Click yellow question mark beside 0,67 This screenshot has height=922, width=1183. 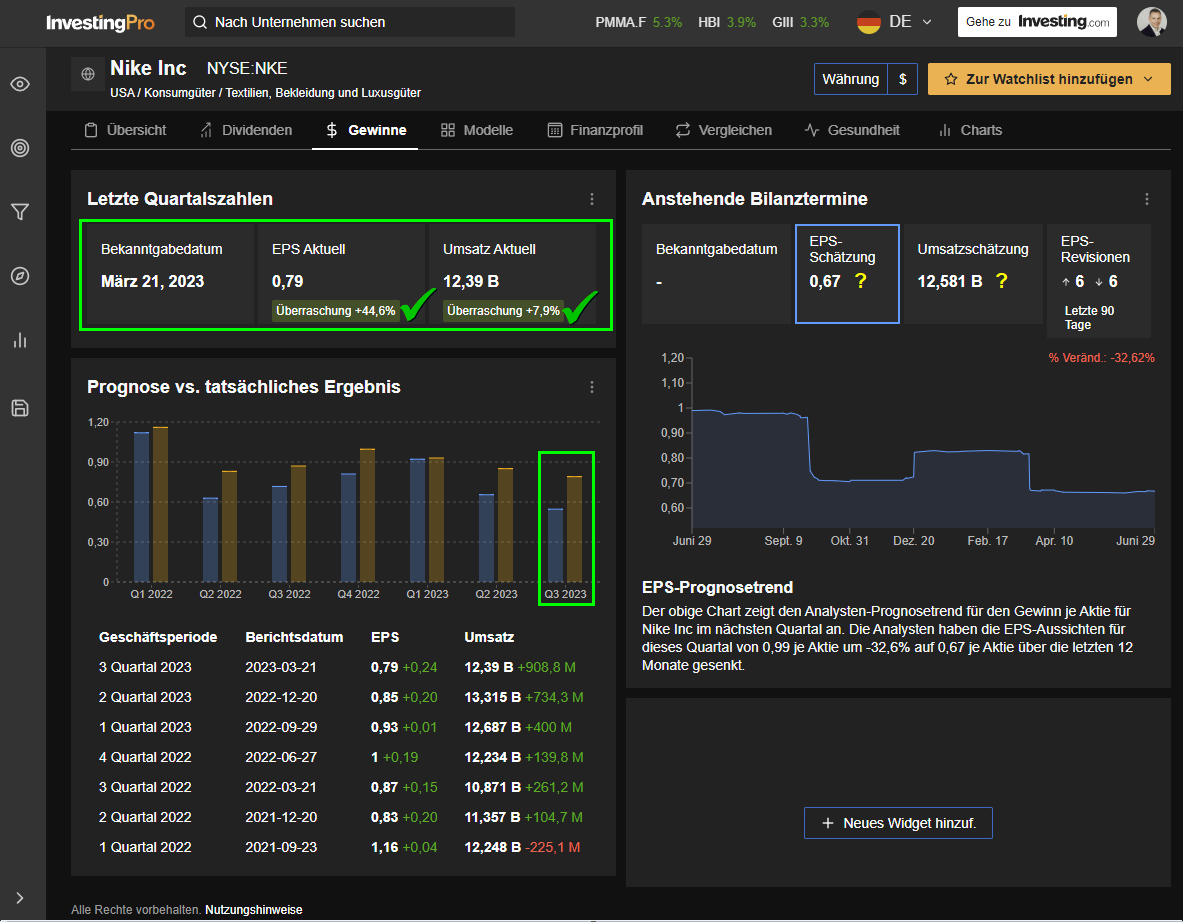[x=860, y=281]
